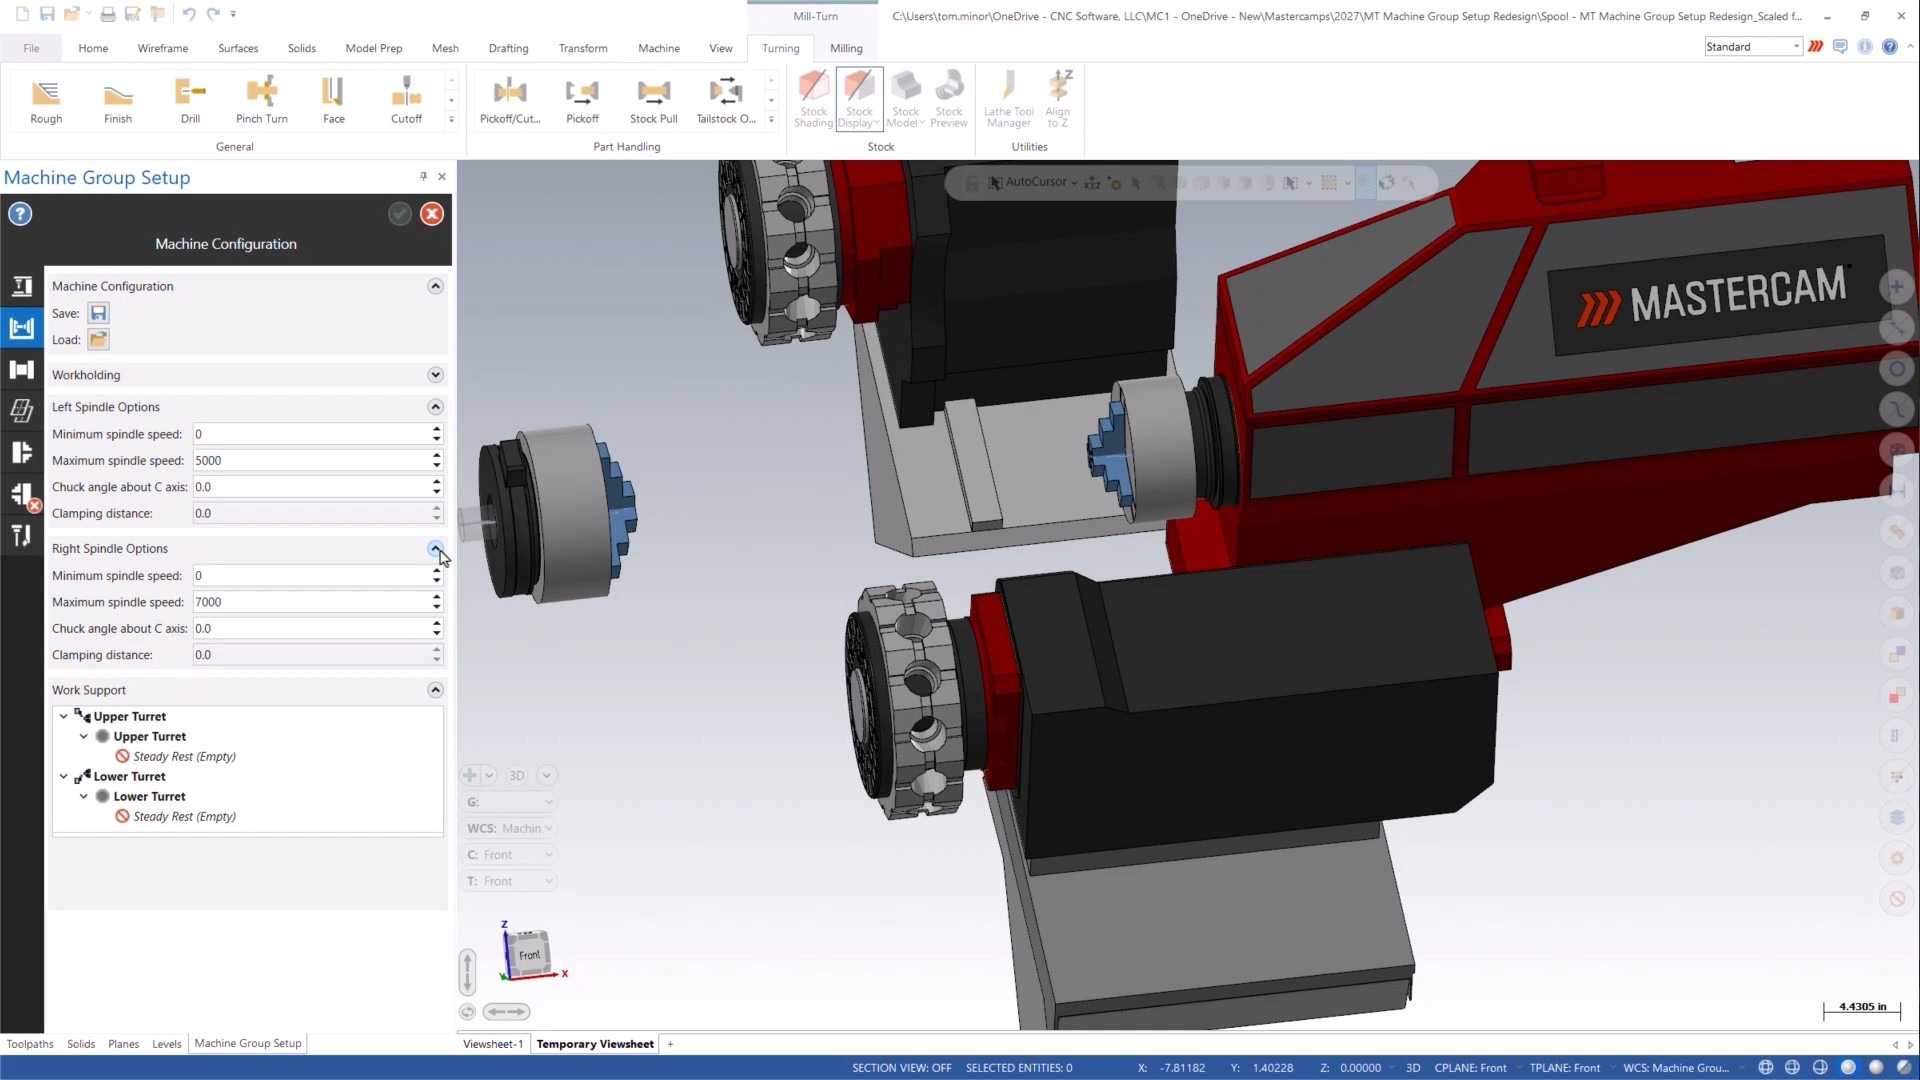This screenshot has height=1080, width=1920.
Task: Cancel Machine Group Setup with red X
Action: coord(432,214)
